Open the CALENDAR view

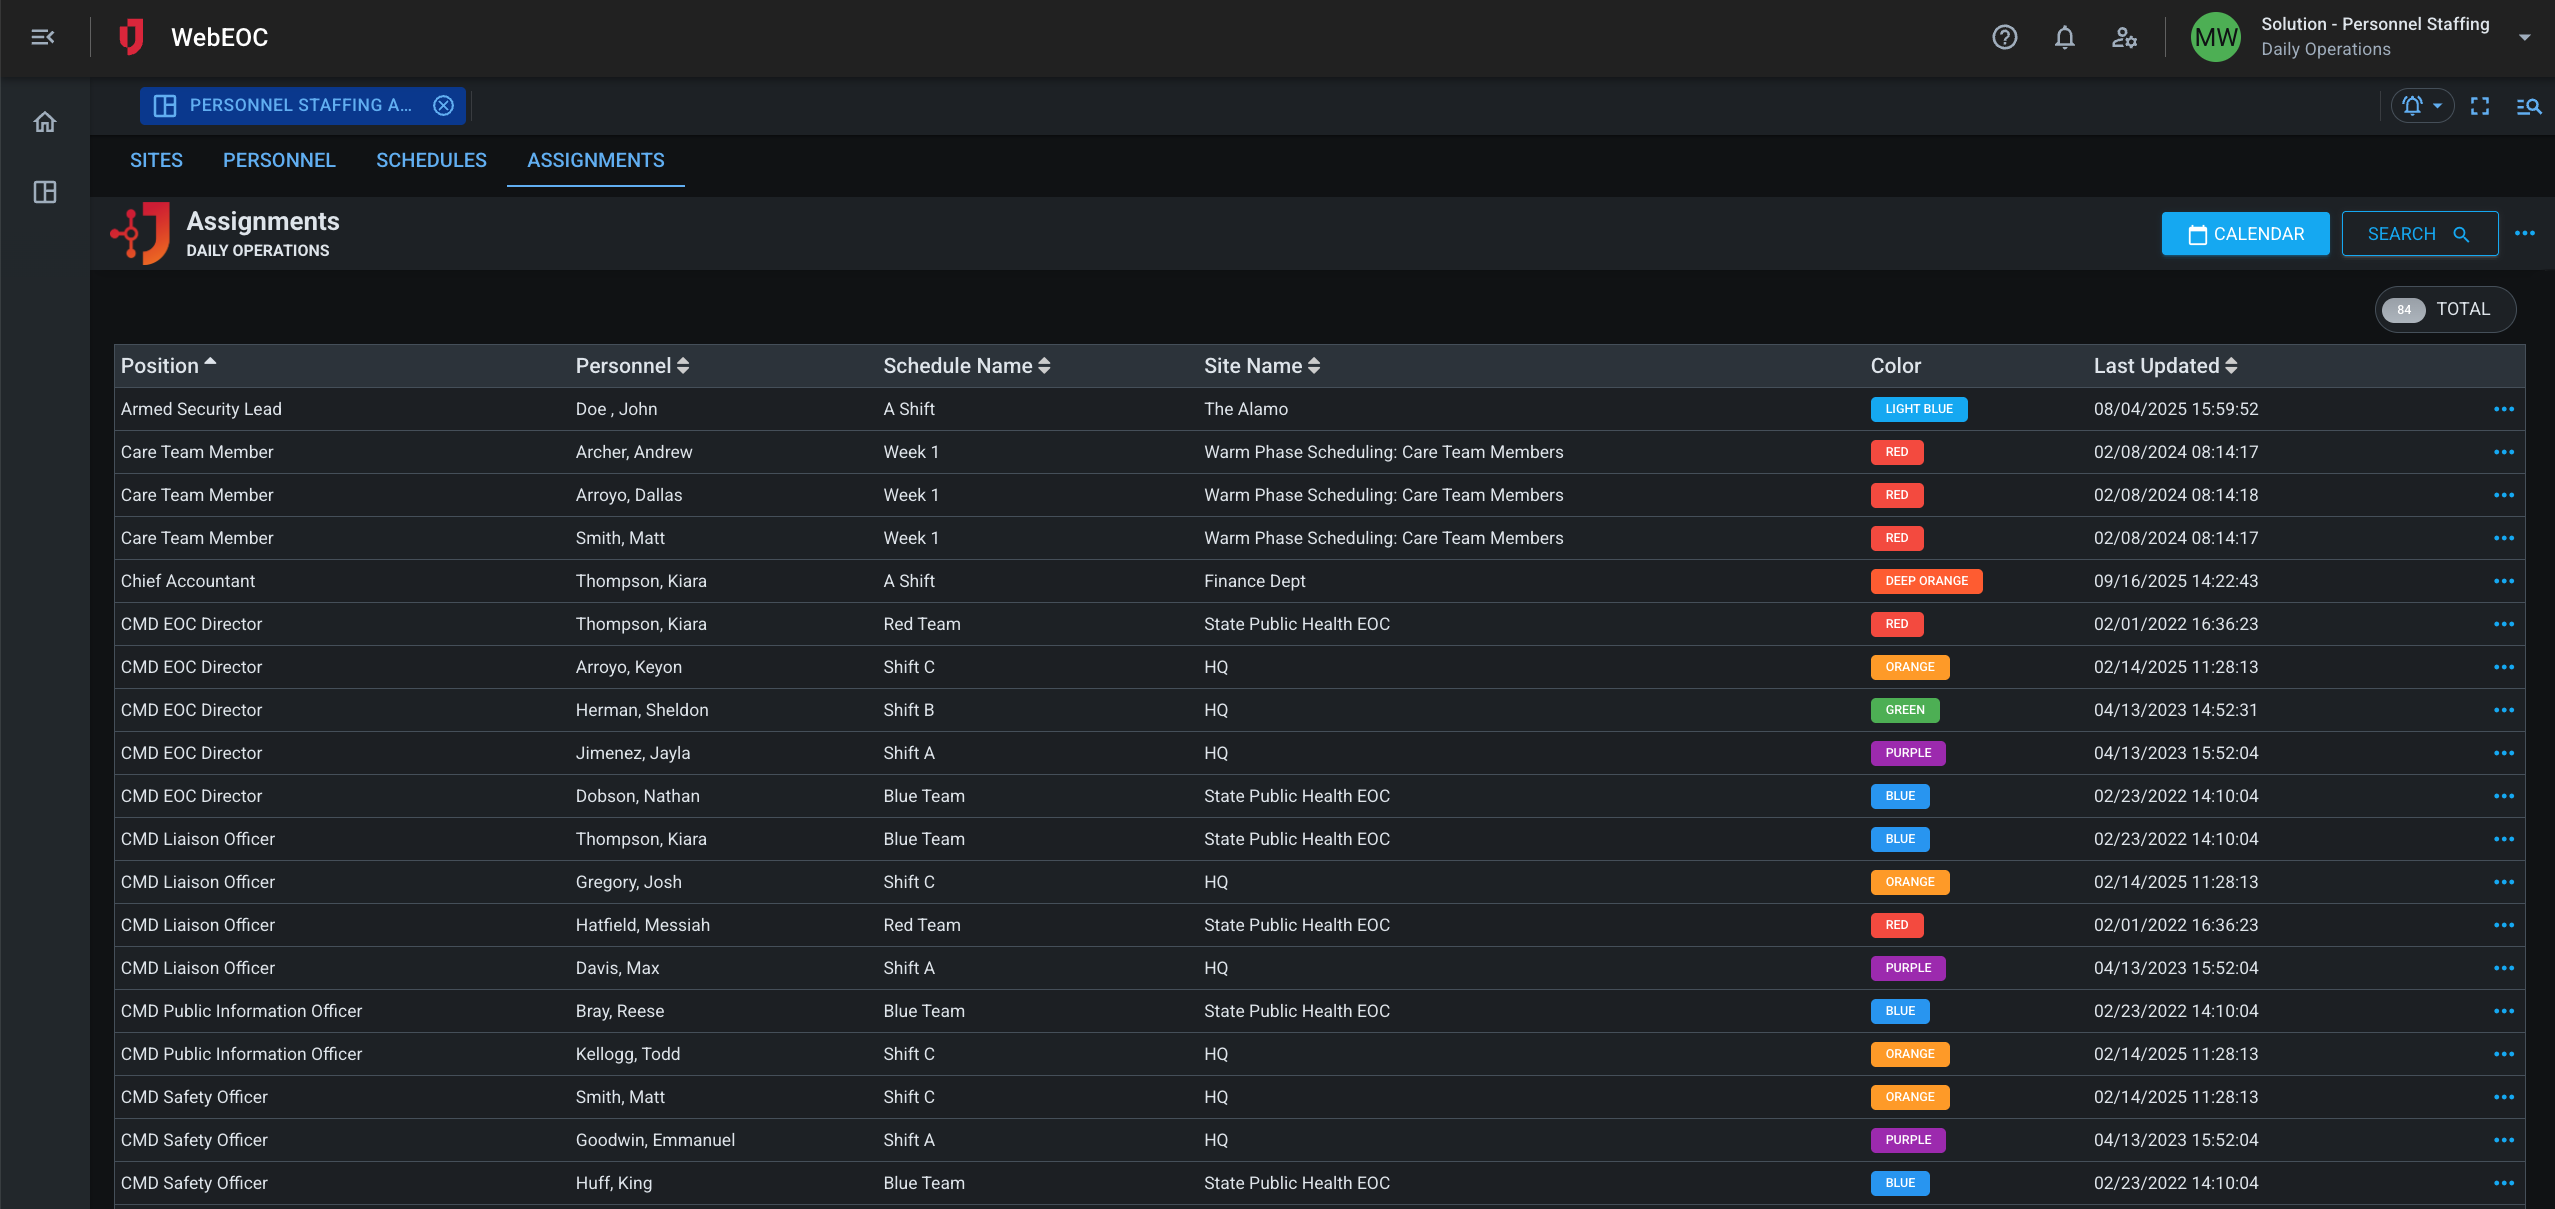(x=2244, y=233)
